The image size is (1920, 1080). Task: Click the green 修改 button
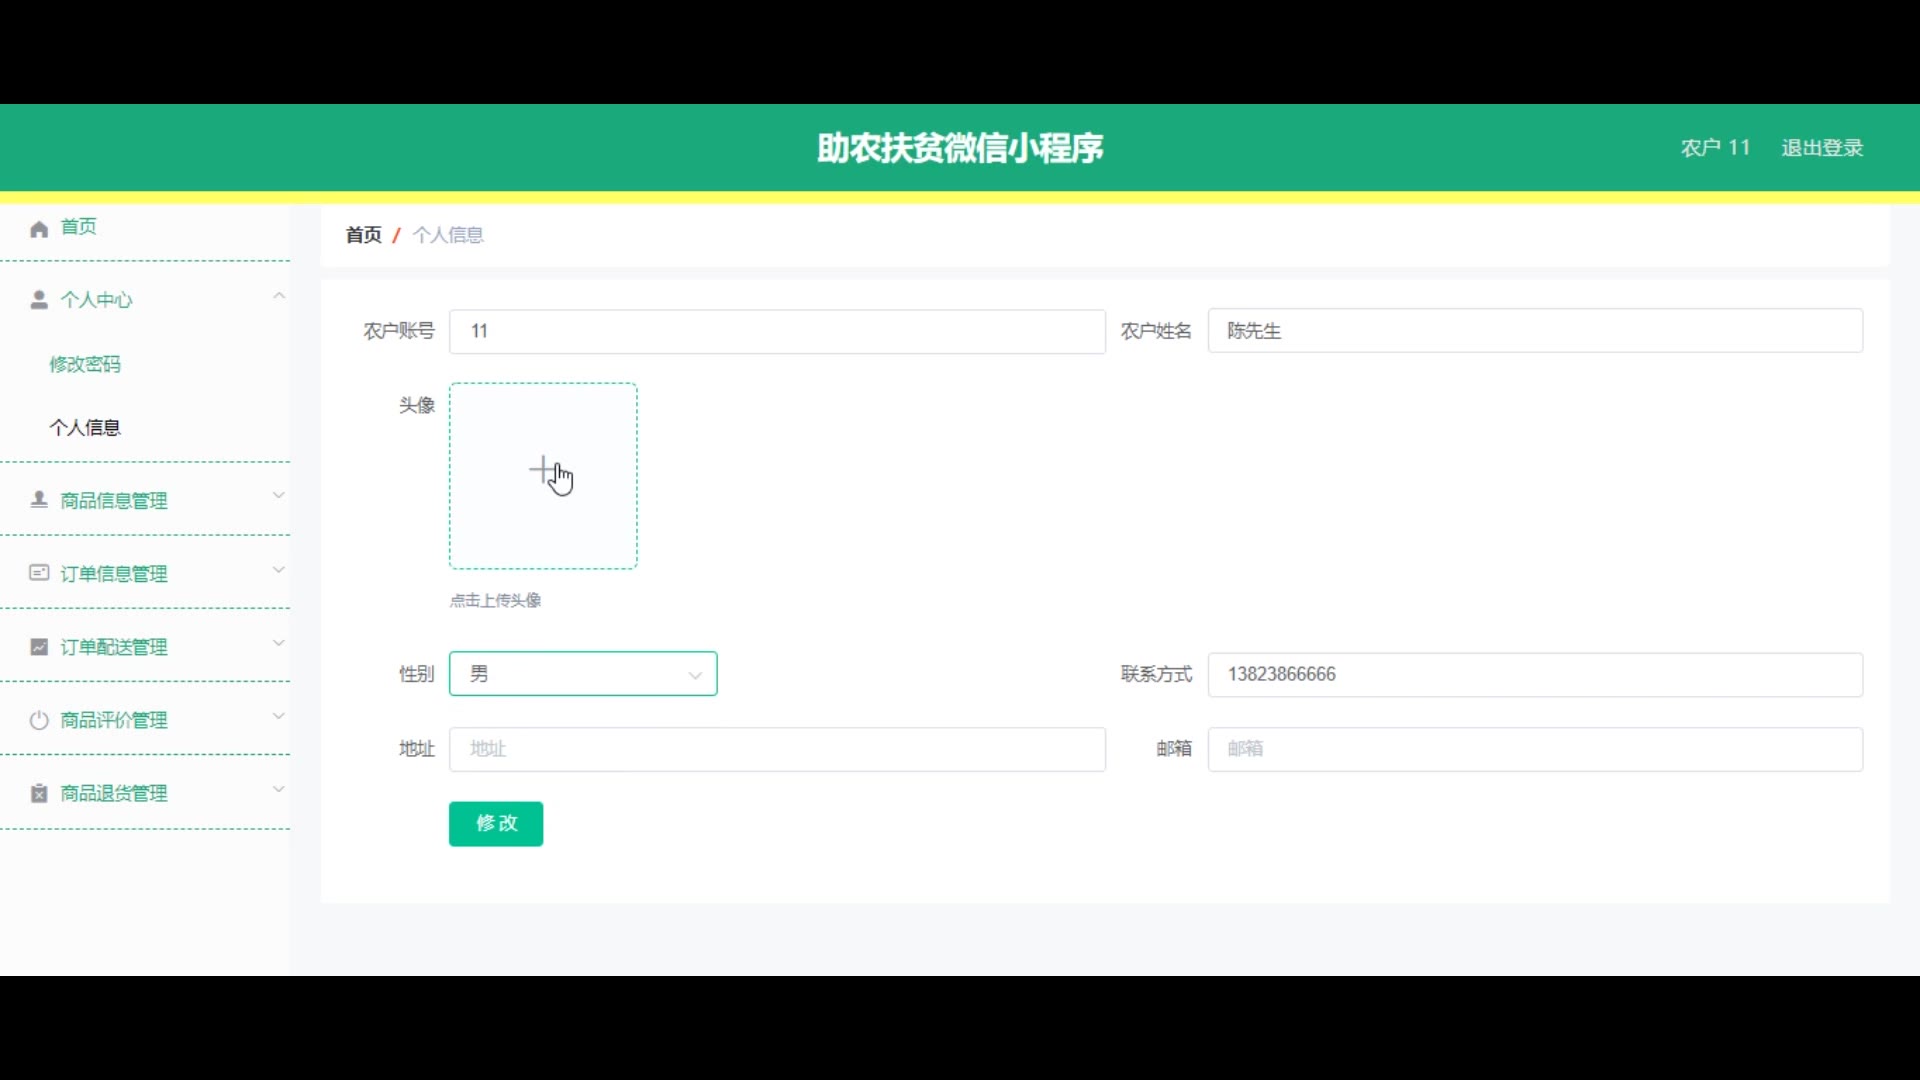(496, 824)
